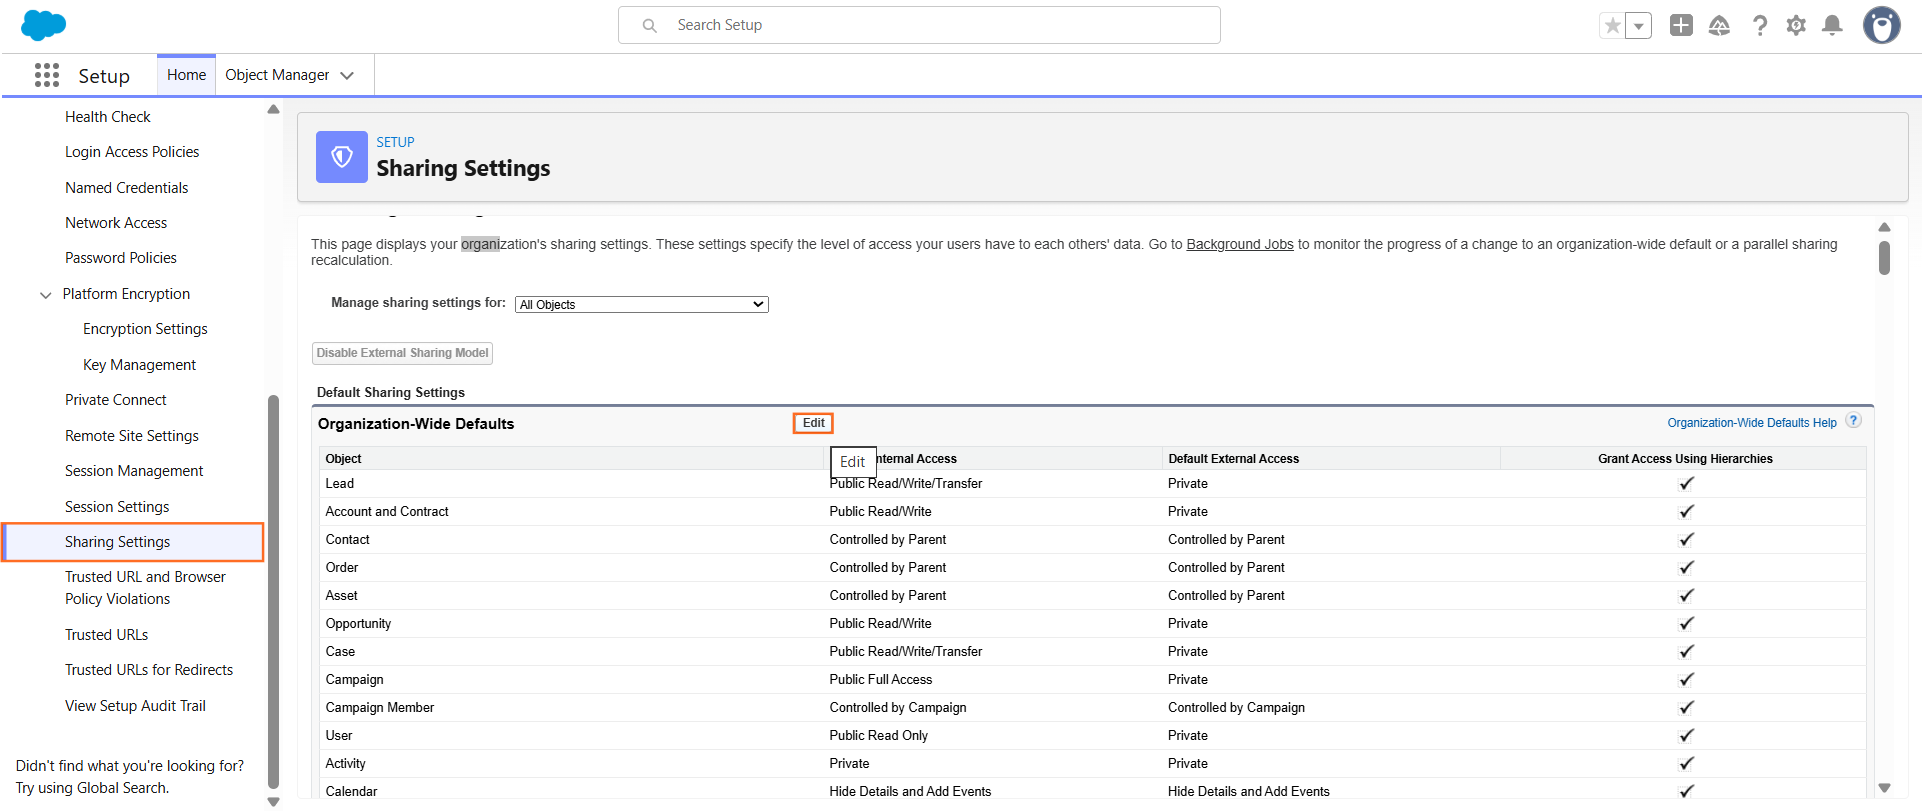Viewport: 1922px width, 811px height.
Task: Click Disable External Sharing Model button
Action: pos(402,353)
